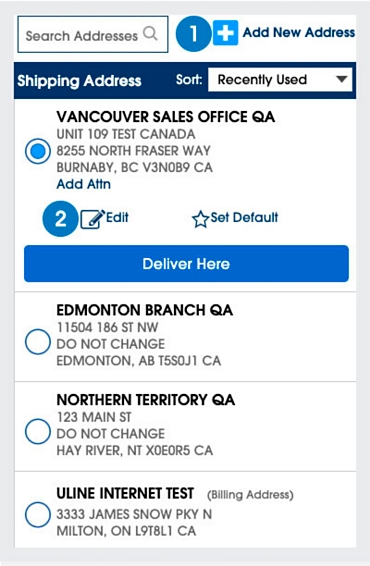Click the star Set Default icon

coord(200,219)
